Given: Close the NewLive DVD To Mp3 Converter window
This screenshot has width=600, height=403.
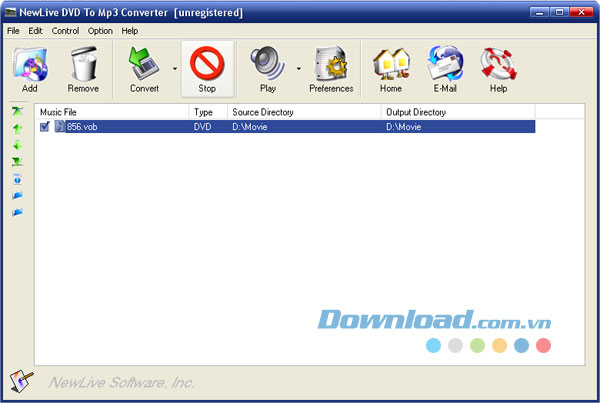Looking at the screenshot, I should 581,12.
